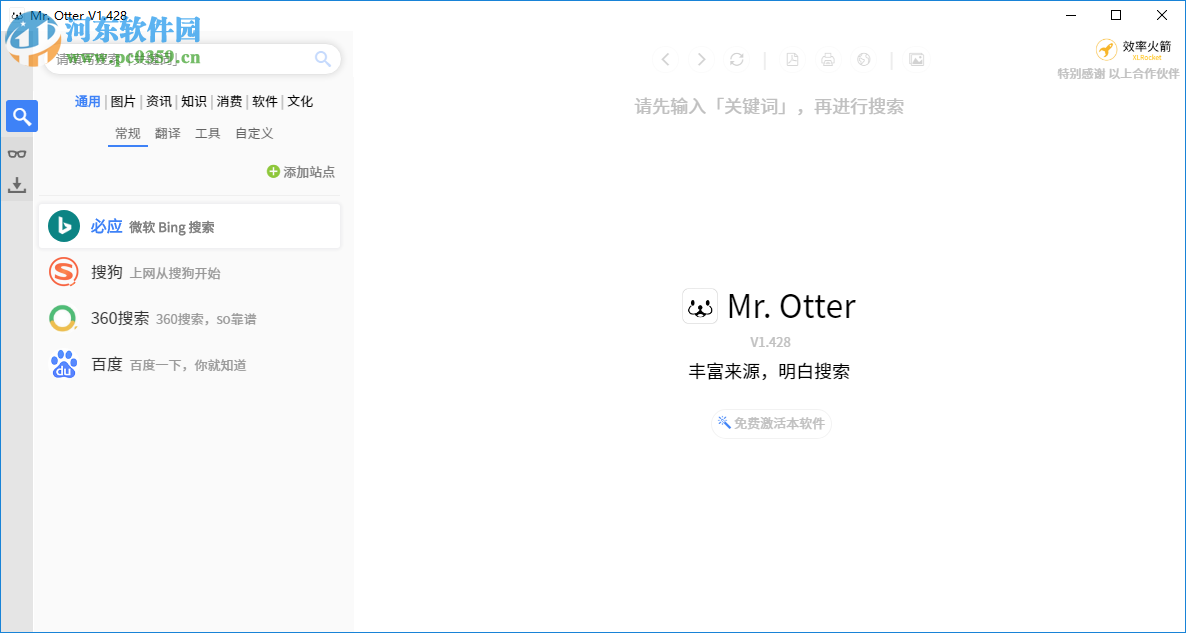Click the export to PDF icon
The image size is (1186, 633).
click(x=792, y=59)
